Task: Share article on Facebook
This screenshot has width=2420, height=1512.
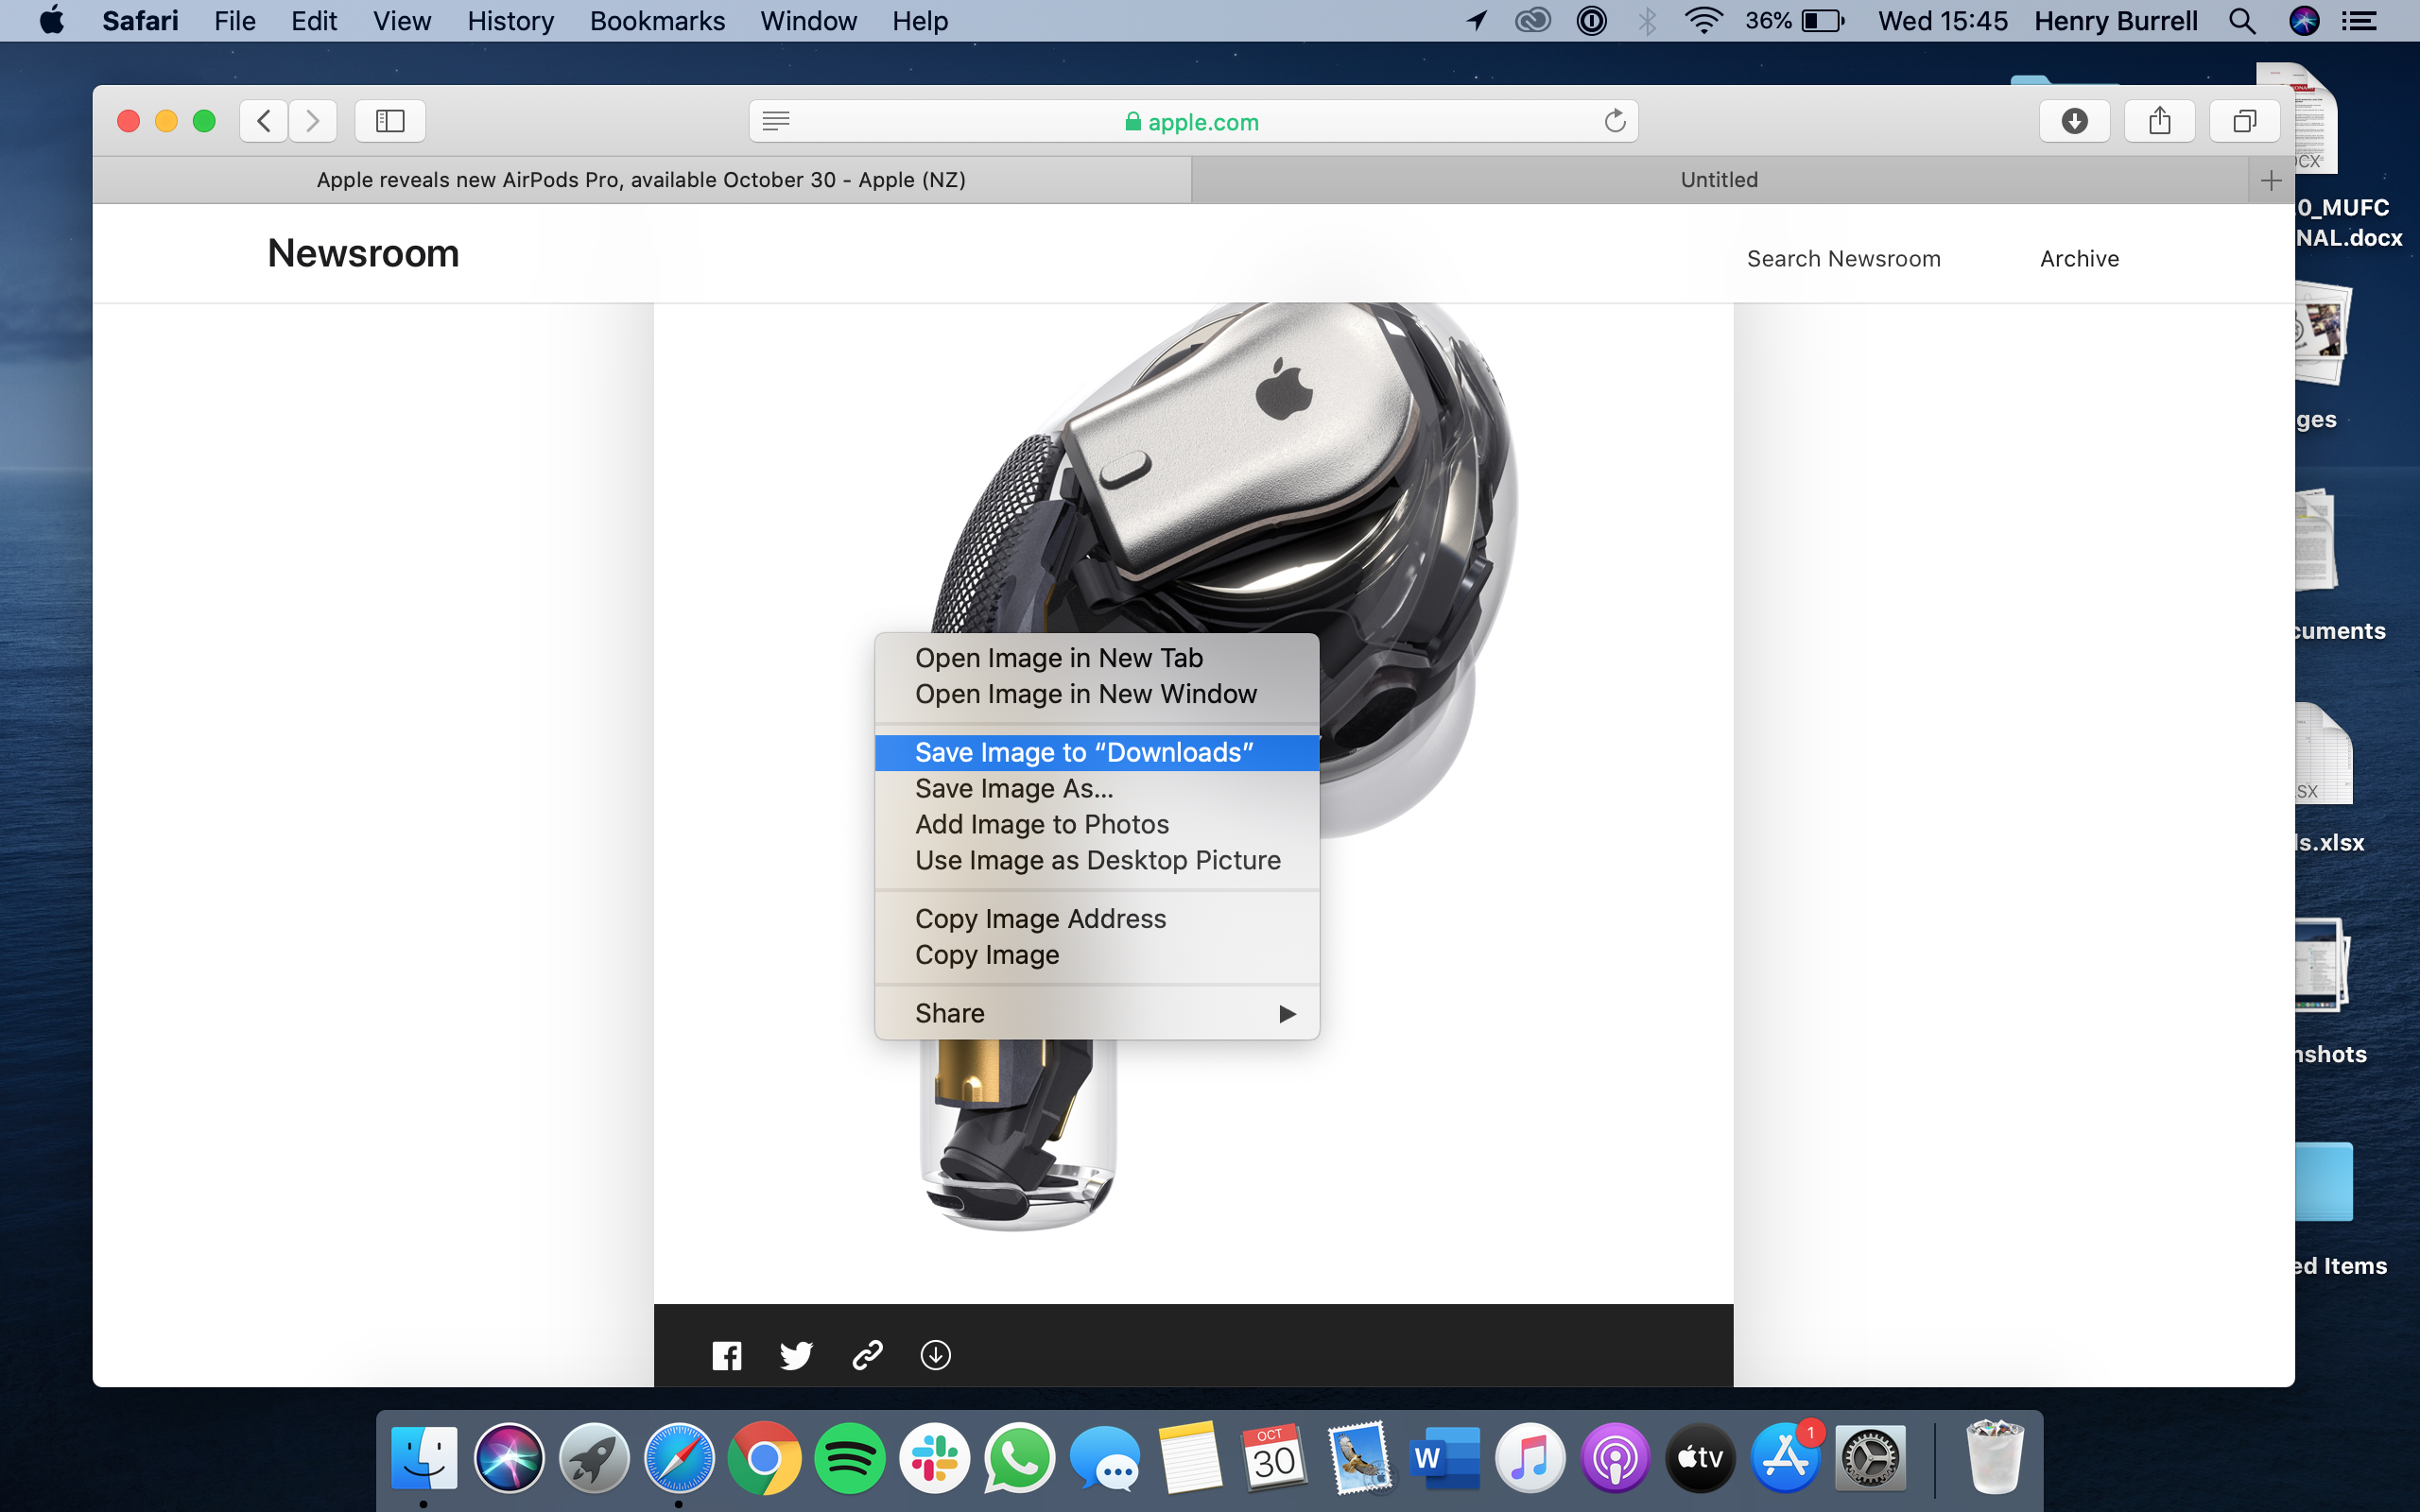Action: (x=727, y=1355)
